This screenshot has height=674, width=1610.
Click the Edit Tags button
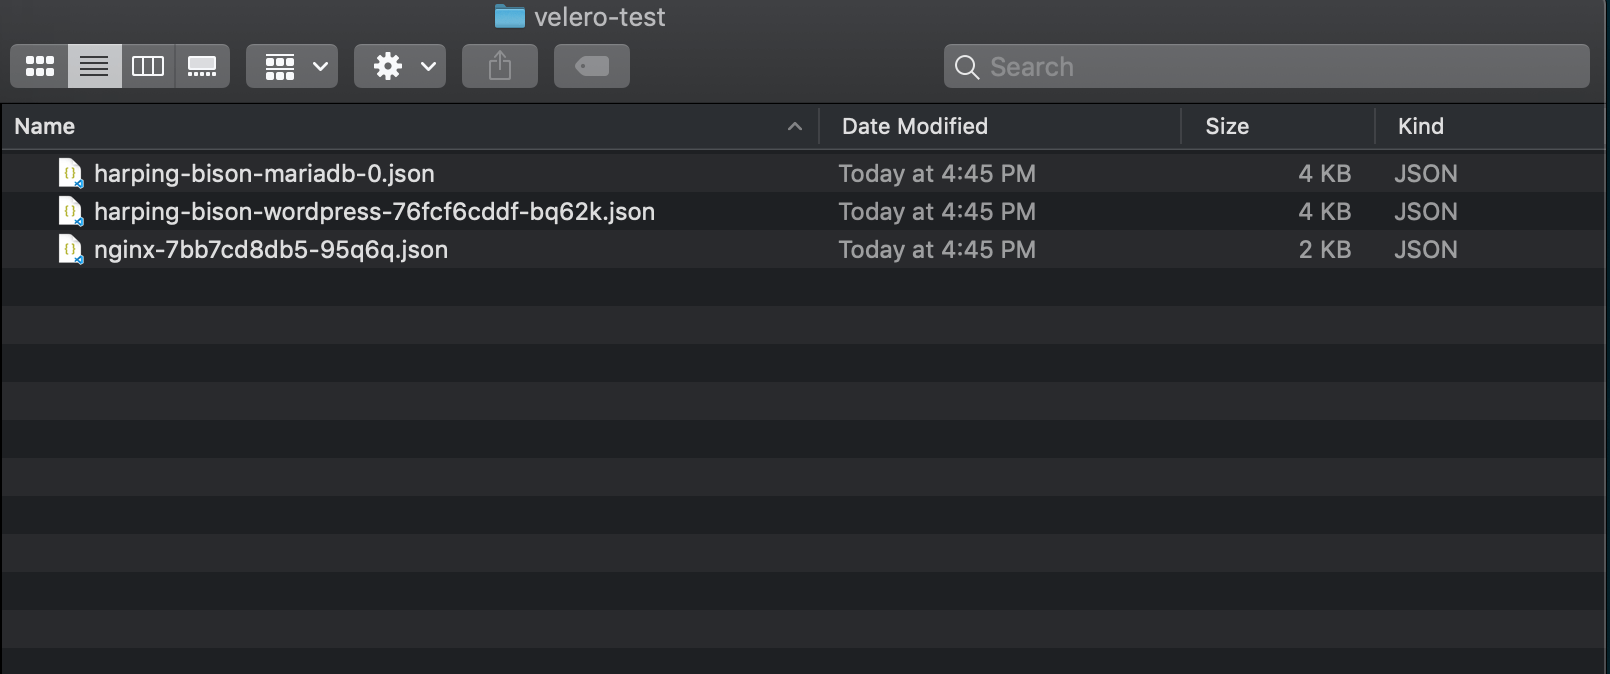point(592,66)
